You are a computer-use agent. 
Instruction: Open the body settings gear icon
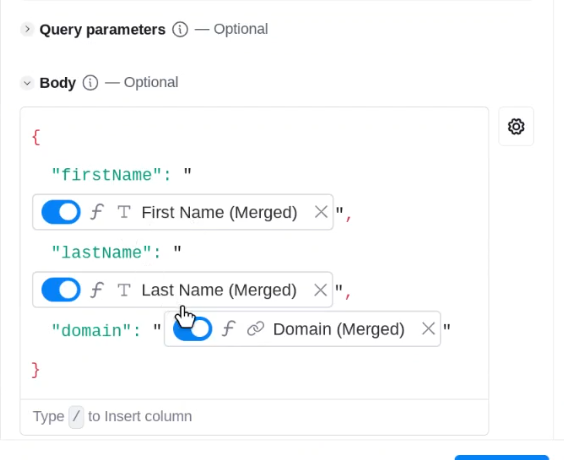516,127
